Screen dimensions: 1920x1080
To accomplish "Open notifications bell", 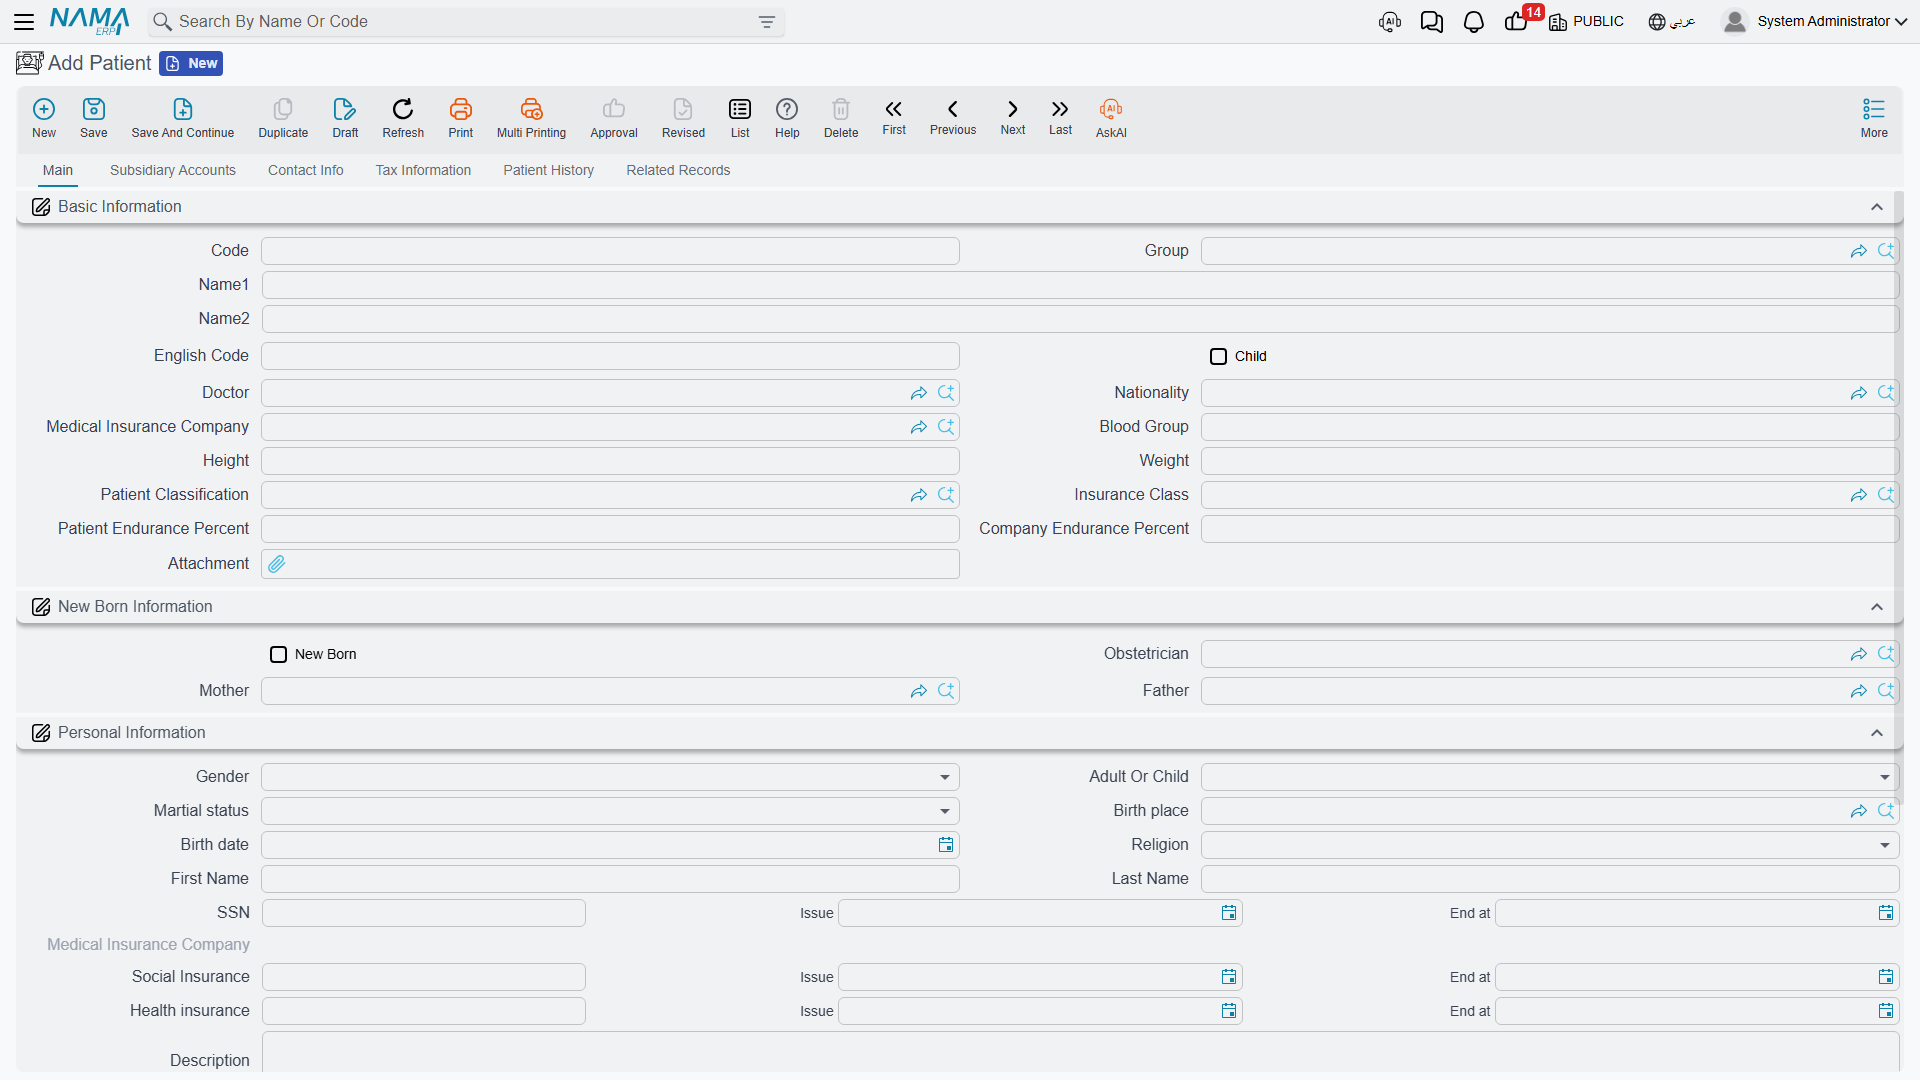I will coord(1473,21).
